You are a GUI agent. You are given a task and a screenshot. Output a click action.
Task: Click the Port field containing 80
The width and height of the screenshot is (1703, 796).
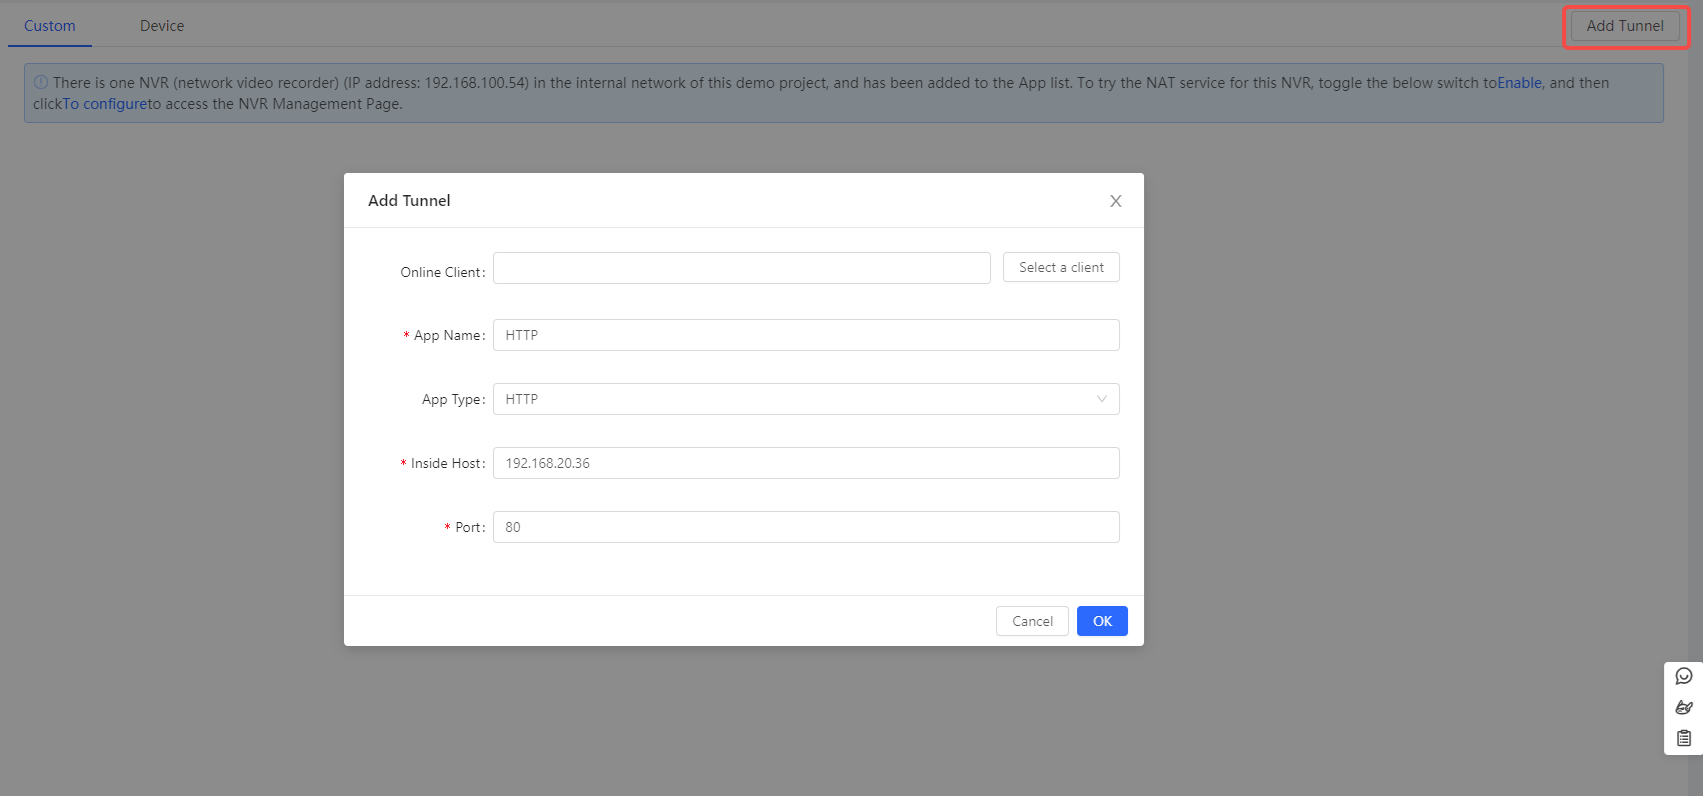pyautogui.click(x=805, y=527)
